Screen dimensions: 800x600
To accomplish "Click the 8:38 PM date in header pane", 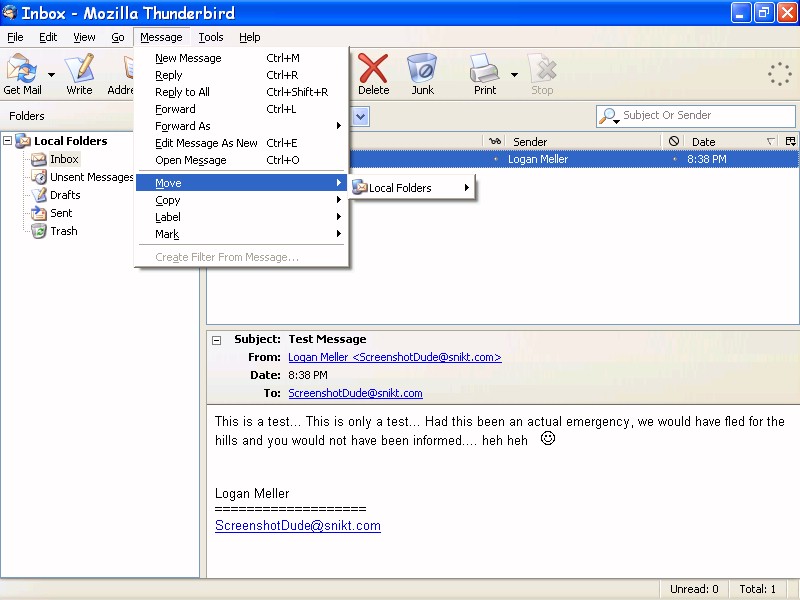I will click(x=308, y=375).
